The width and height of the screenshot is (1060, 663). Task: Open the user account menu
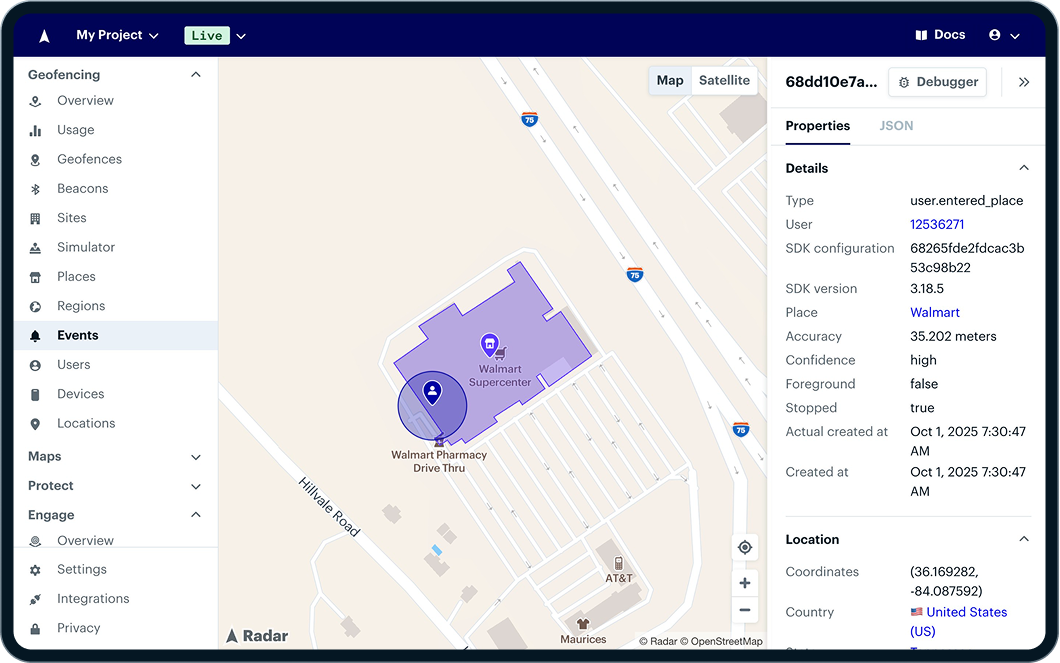(1003, 34)
